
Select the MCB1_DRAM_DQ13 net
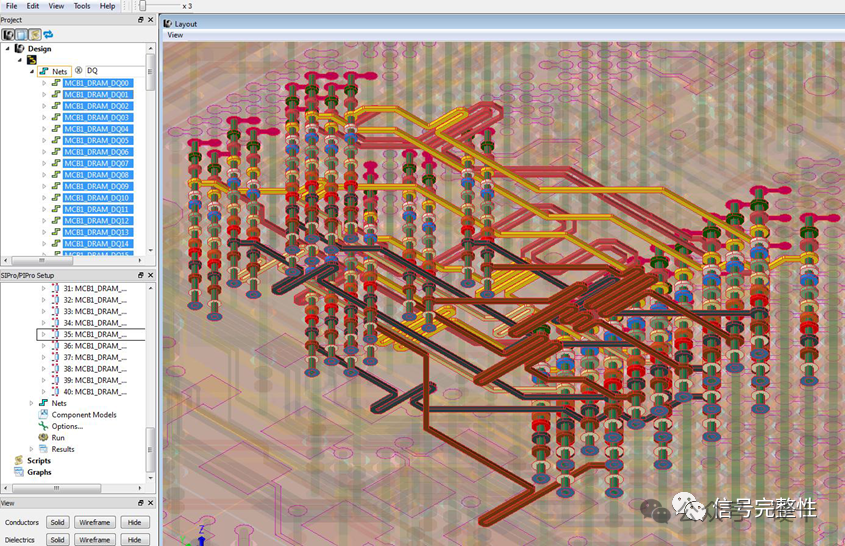98,232
